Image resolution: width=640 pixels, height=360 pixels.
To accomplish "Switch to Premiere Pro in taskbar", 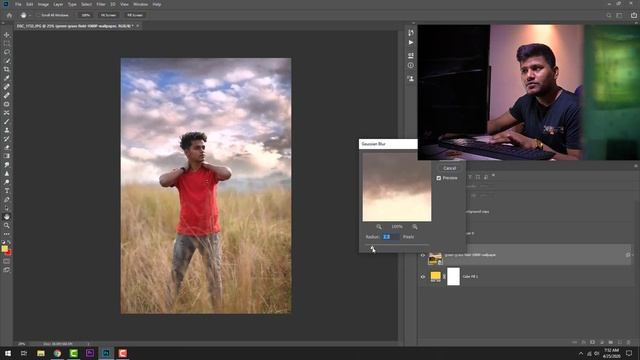I will [90, 353].
